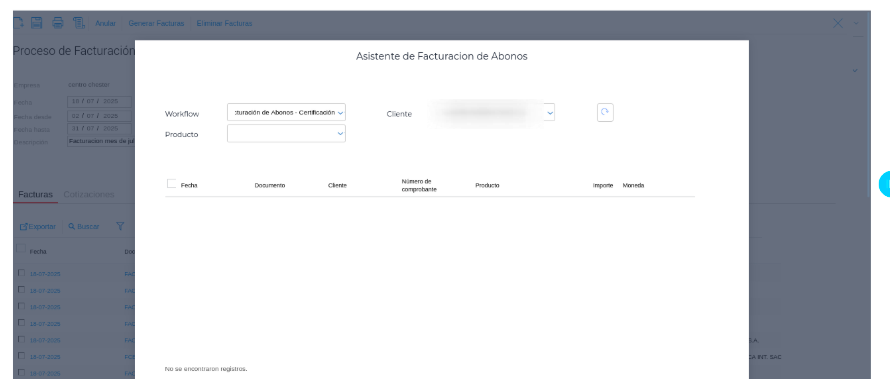
Task: Select the Facturas tab
Action: pos(35,194)
